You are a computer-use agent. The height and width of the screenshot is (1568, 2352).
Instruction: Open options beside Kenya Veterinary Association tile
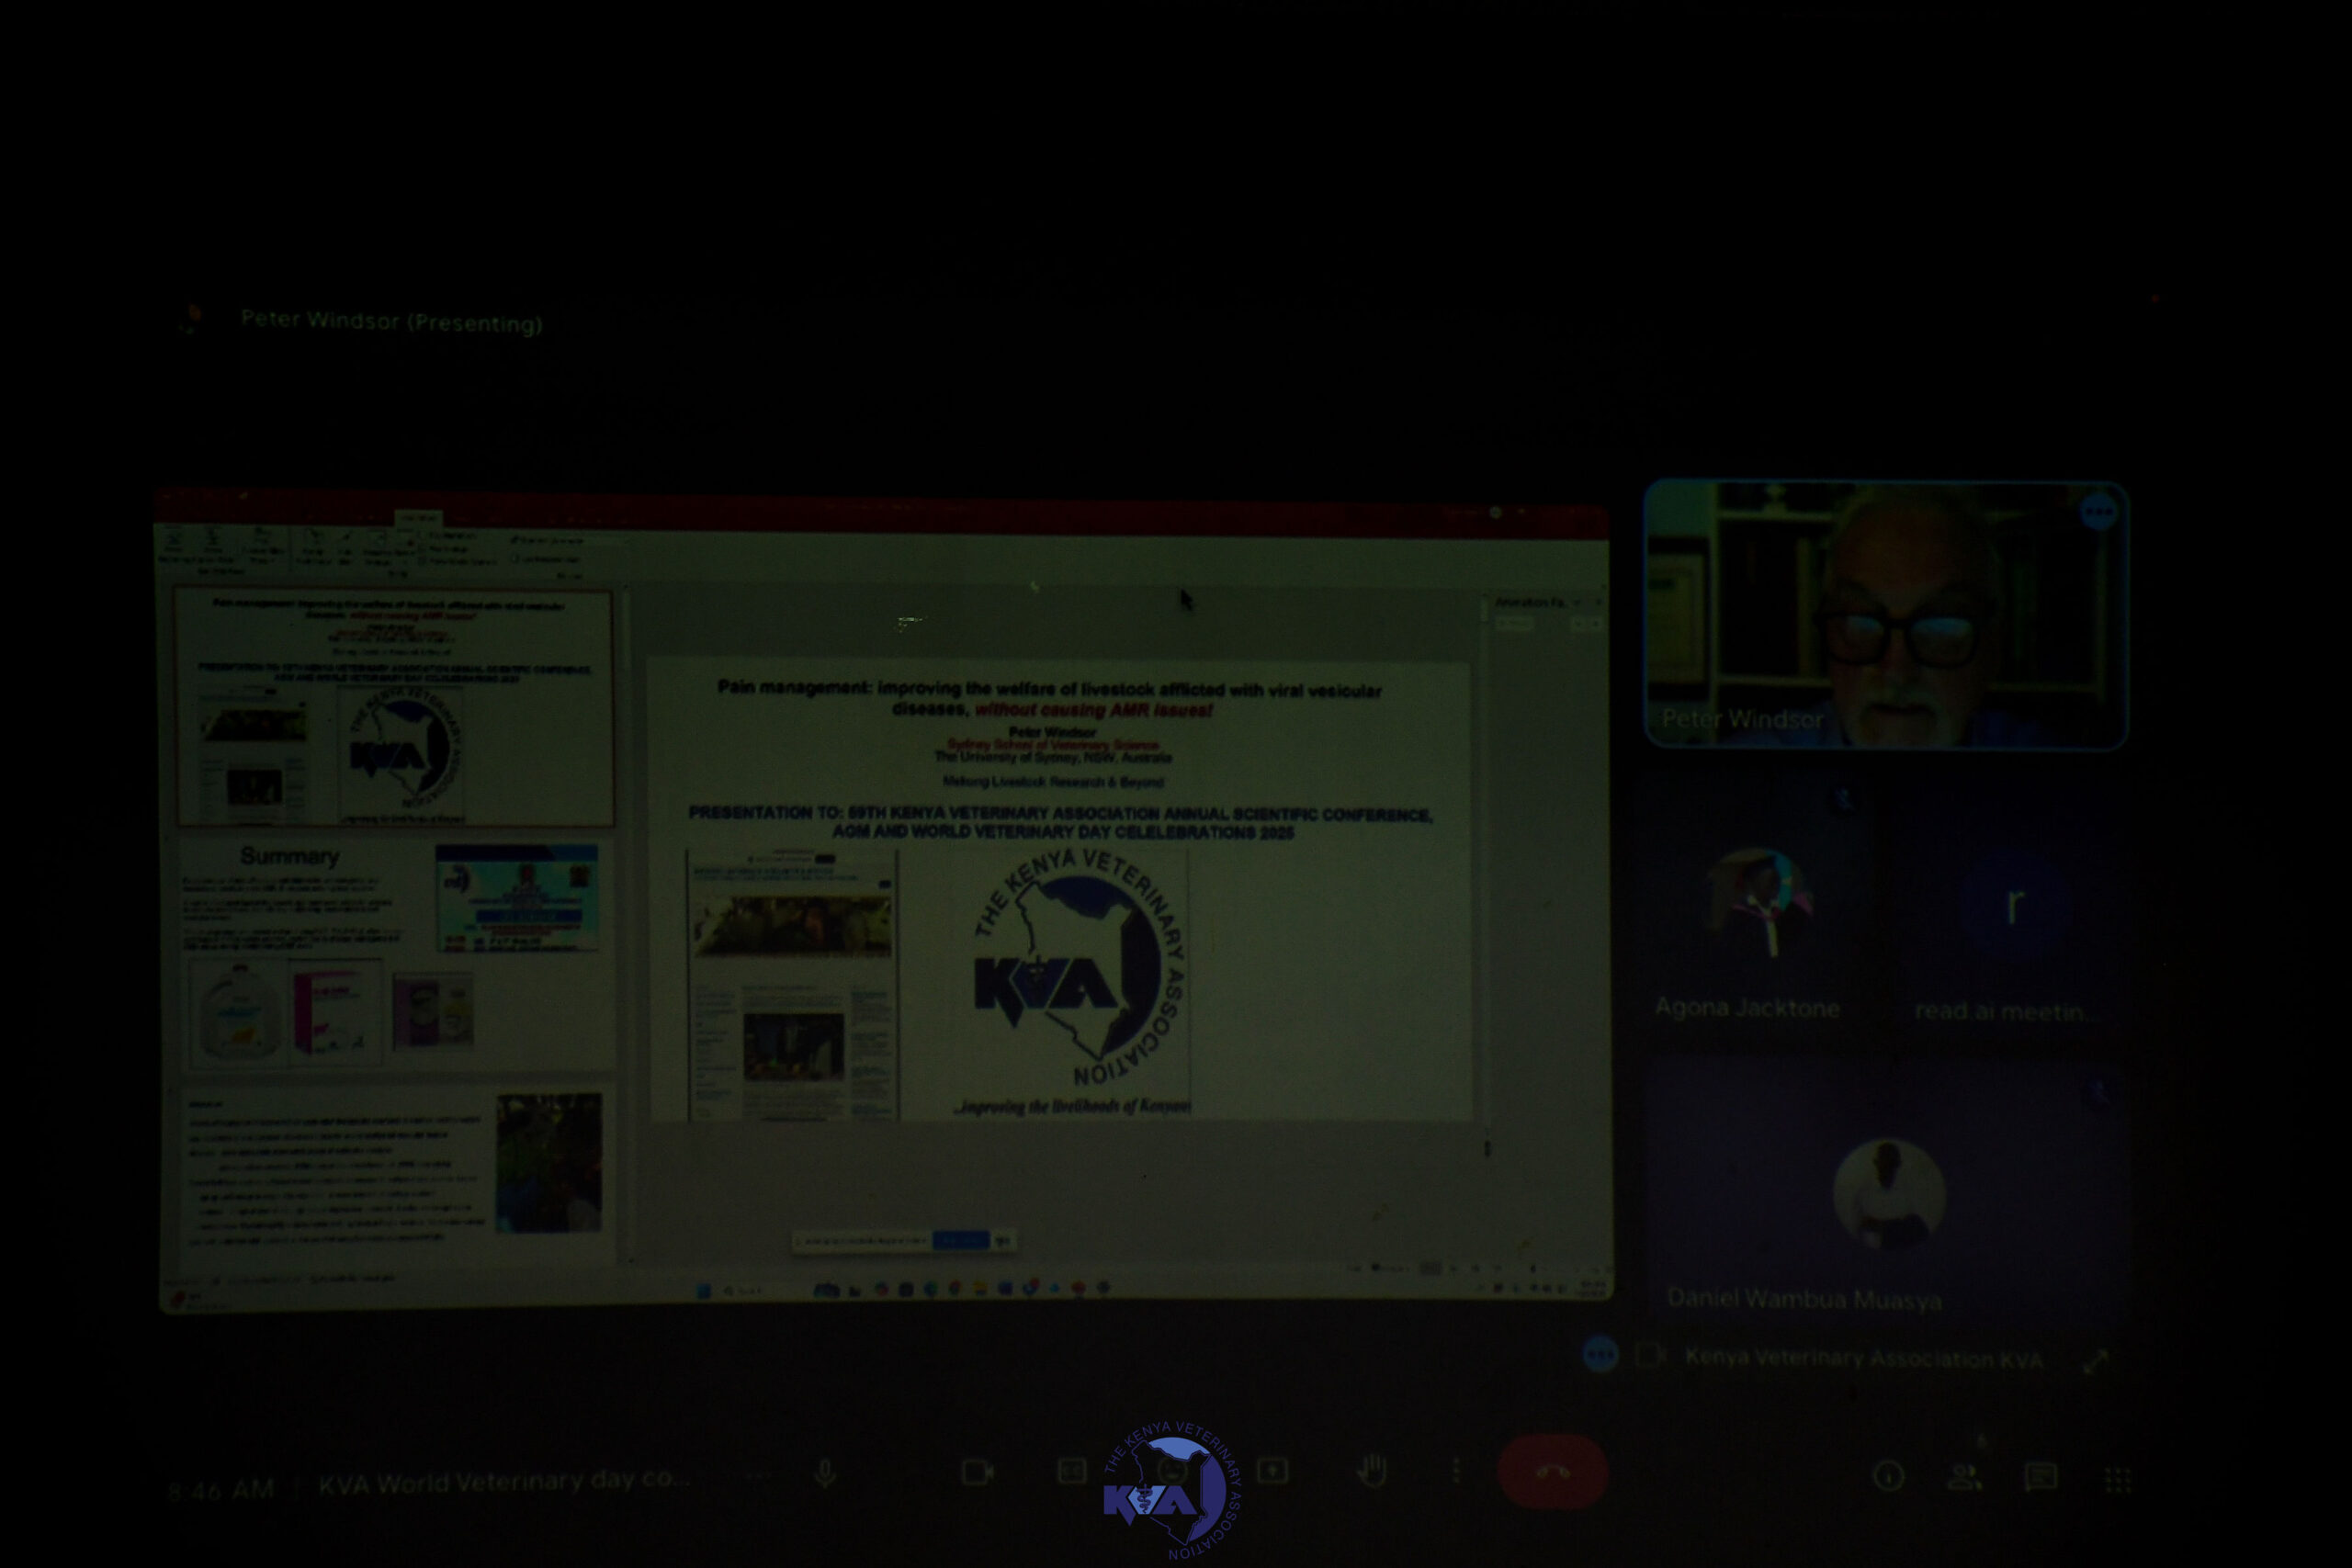[x=1600, y=1355]
